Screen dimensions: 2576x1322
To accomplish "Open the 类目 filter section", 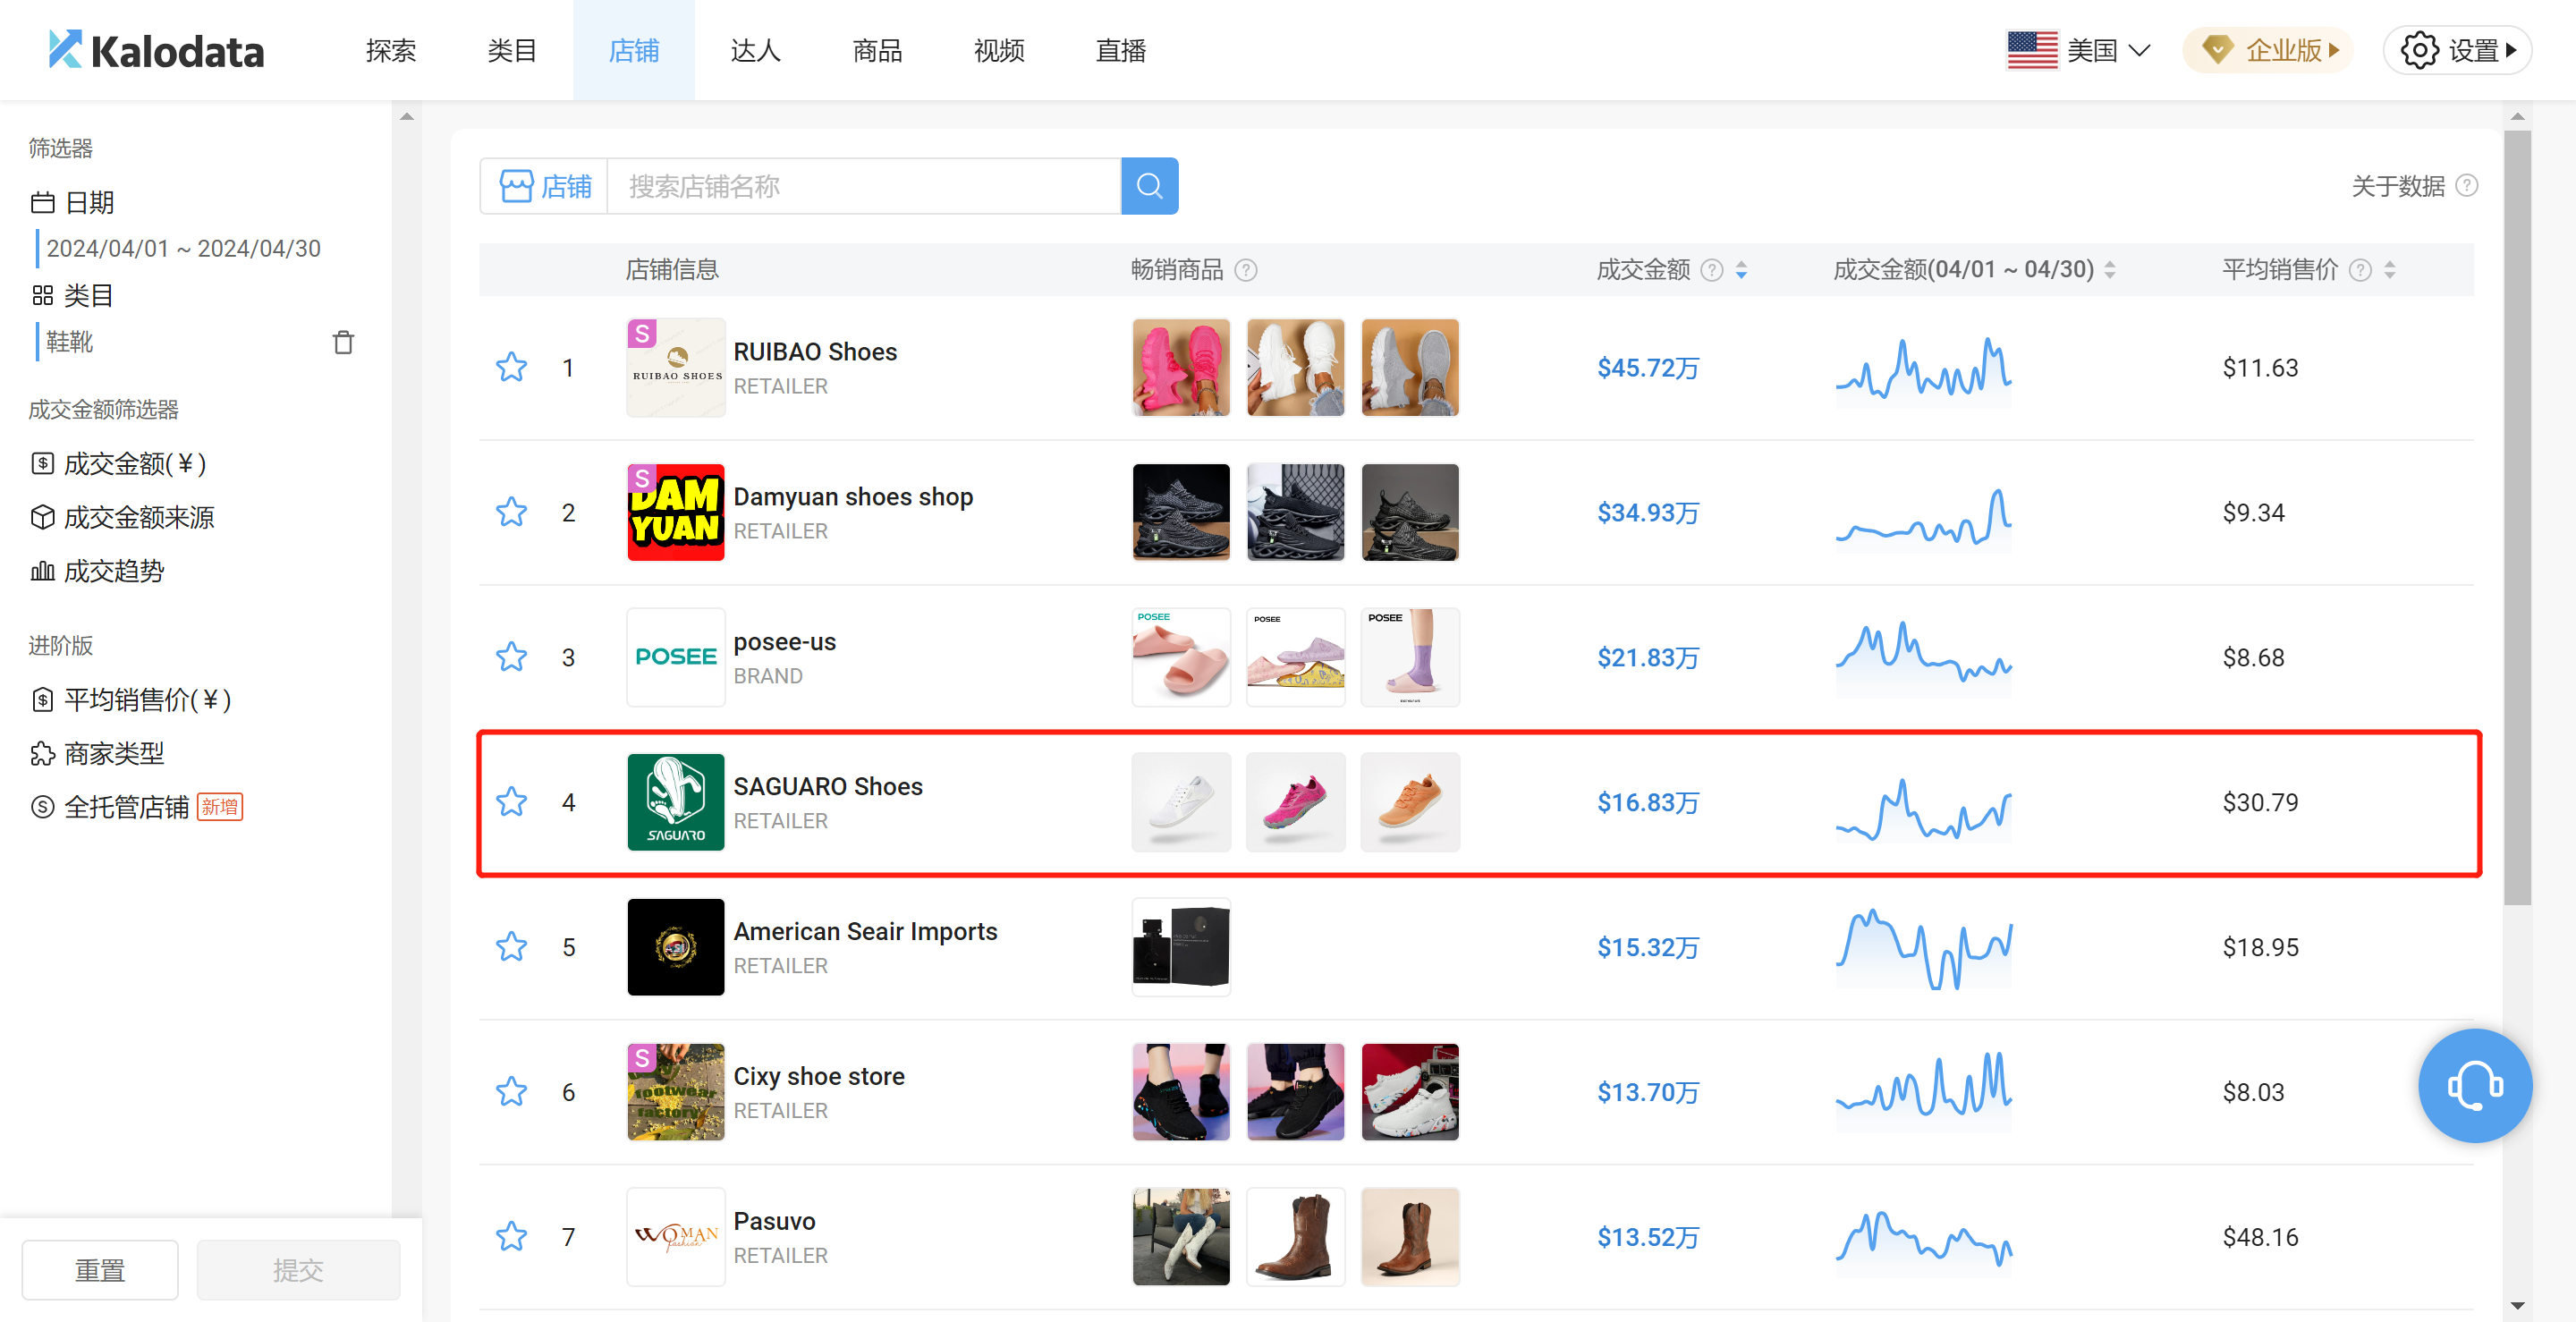I will click(72, 296).
